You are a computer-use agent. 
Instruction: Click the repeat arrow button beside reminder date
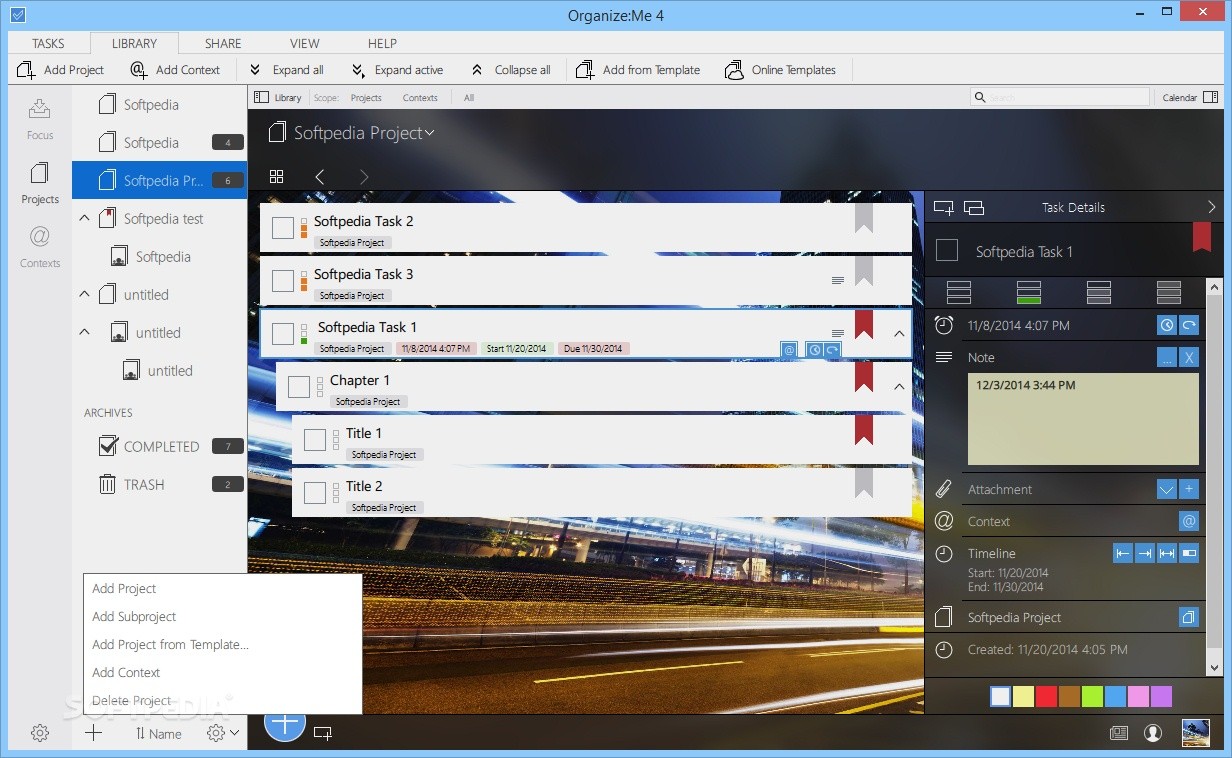pyautogui.click(x=1188, y=325)
